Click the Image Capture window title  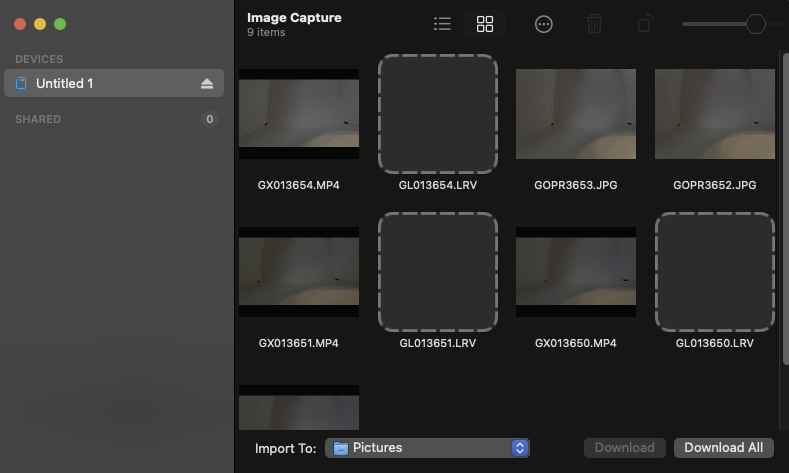click(x=294, y=18)
